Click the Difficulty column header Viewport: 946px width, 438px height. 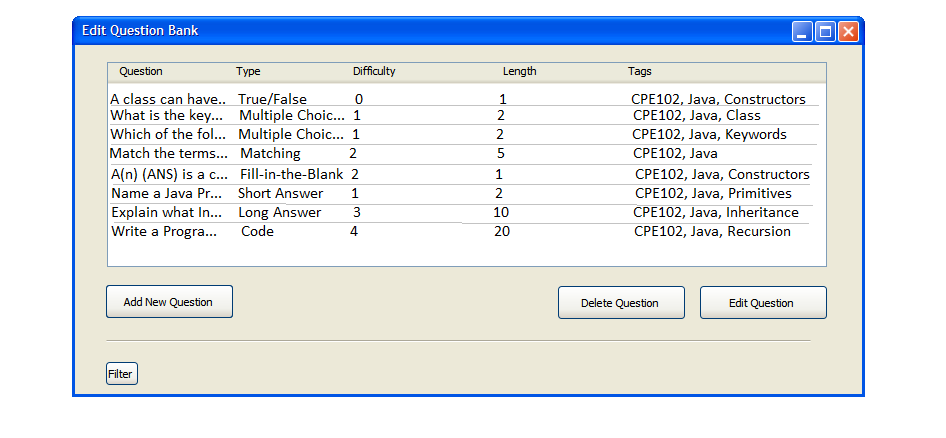(x=374, y=72)
